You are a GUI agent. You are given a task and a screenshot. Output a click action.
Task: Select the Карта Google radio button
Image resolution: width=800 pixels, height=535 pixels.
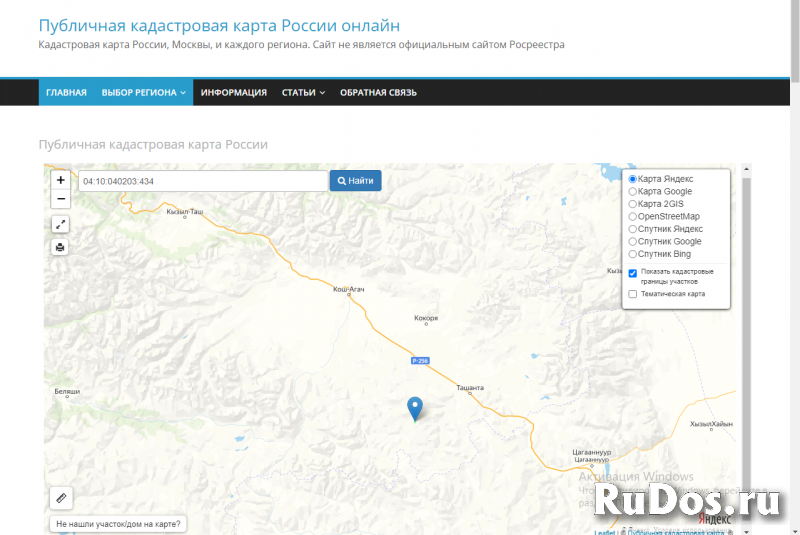tap(633, 191)
